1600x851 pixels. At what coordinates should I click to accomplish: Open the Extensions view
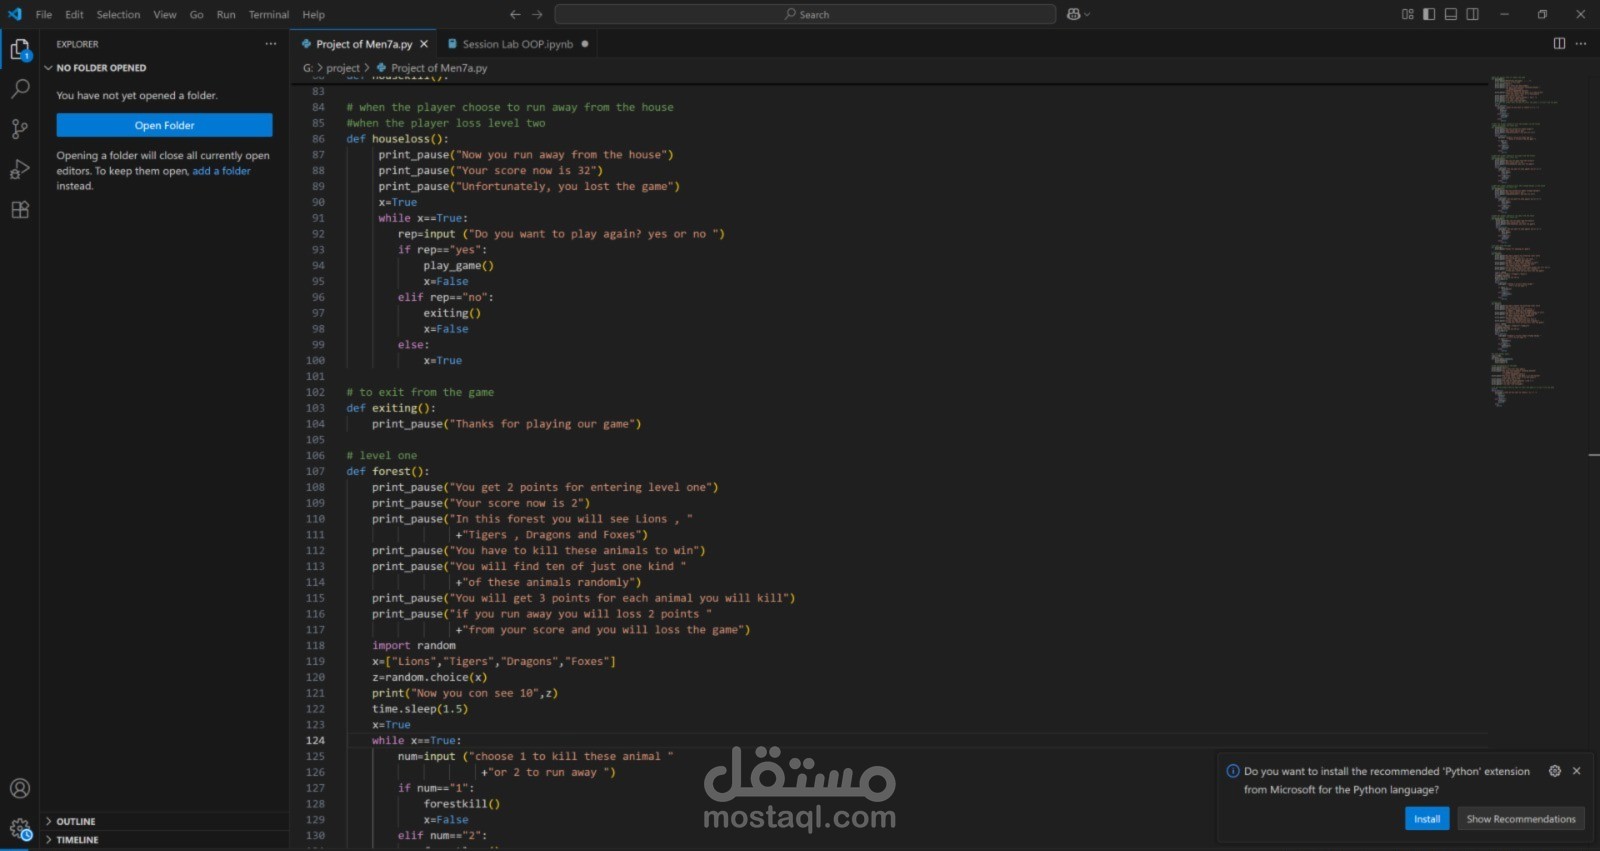pyautogui.click(x=20, y=210)
